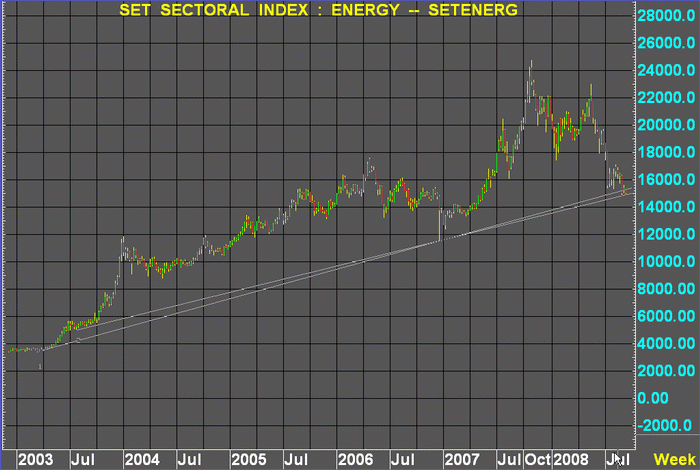Screen dimensions: 700x470
Task: Select the 2003 date label
Action: pyautogui.click(x=36, y=460)
